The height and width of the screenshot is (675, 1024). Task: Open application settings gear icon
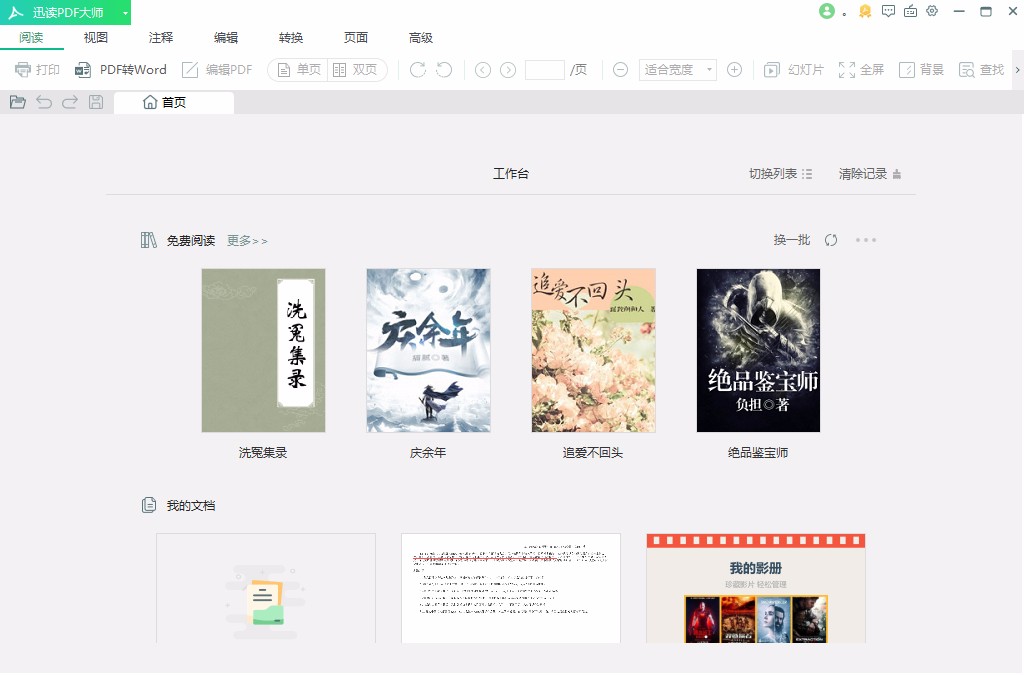(933, 11)
